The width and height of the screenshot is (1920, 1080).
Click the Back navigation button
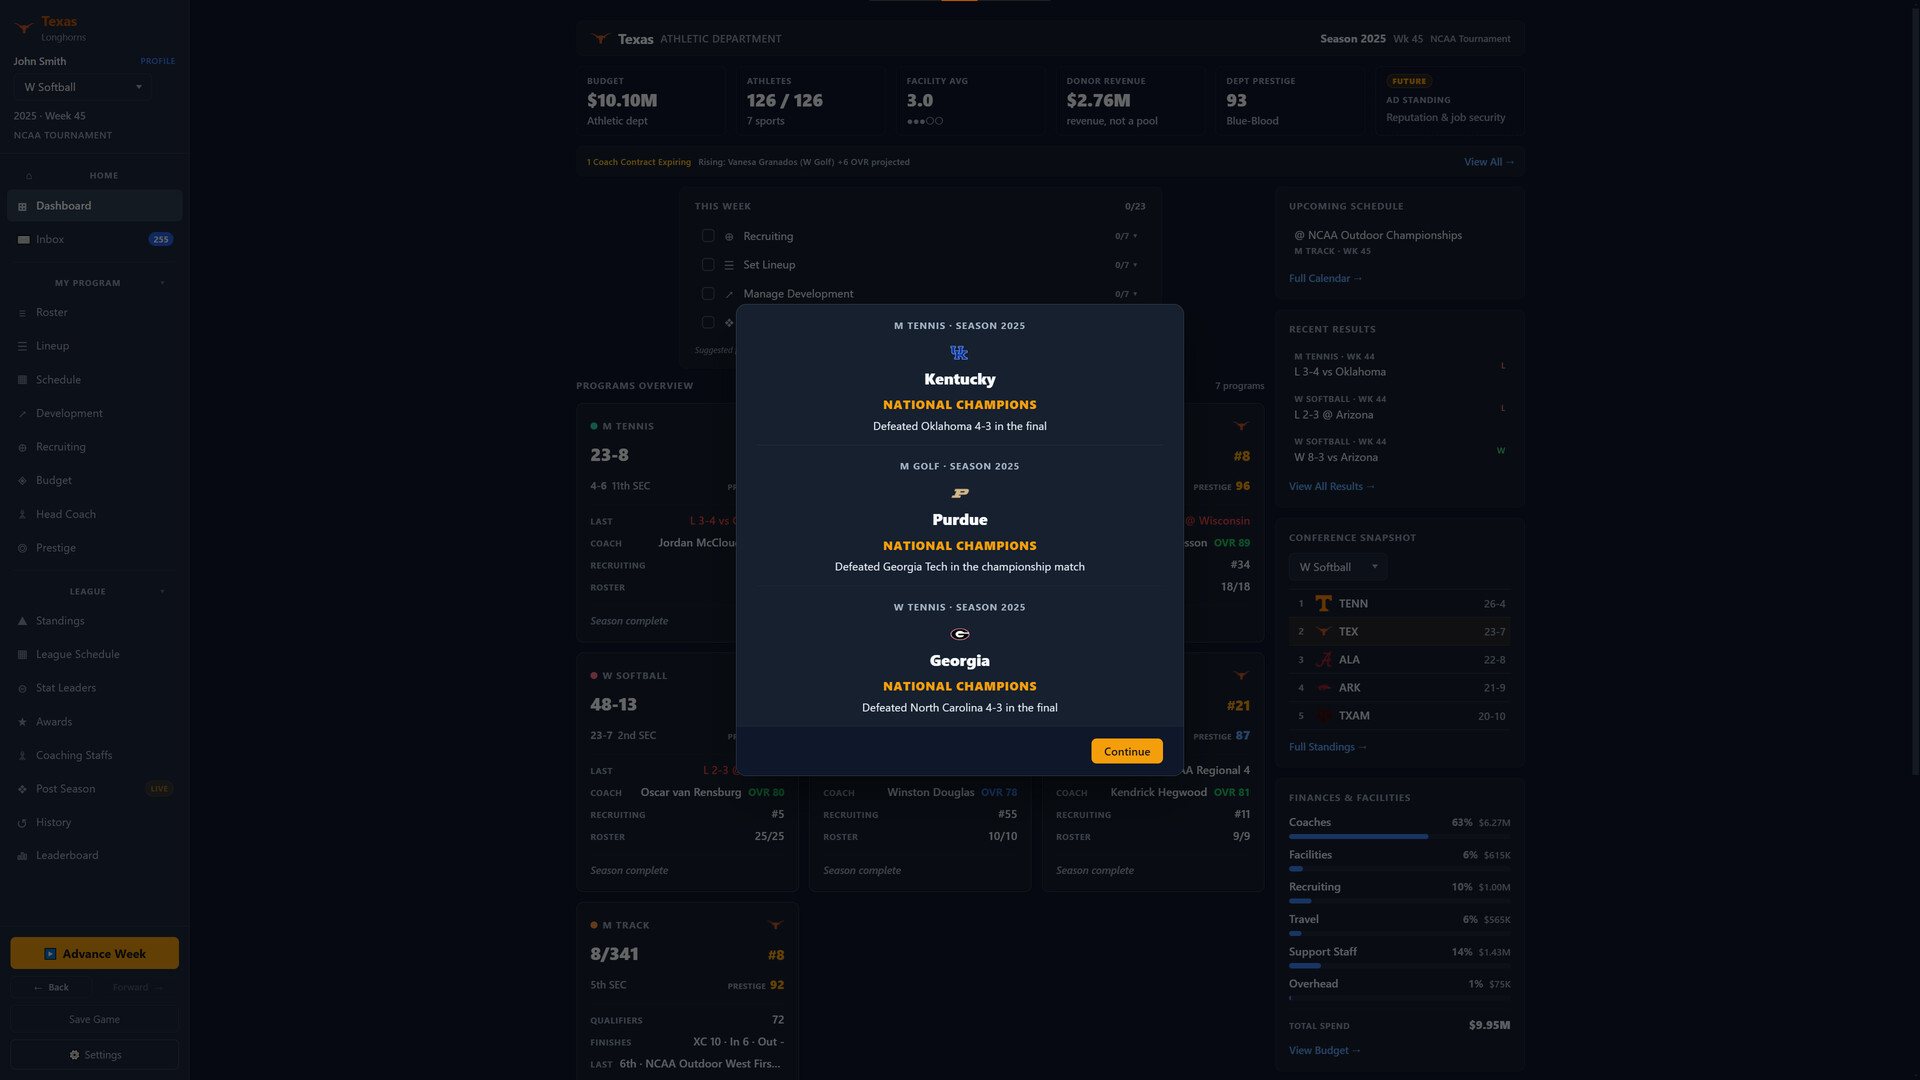(51, 988)
